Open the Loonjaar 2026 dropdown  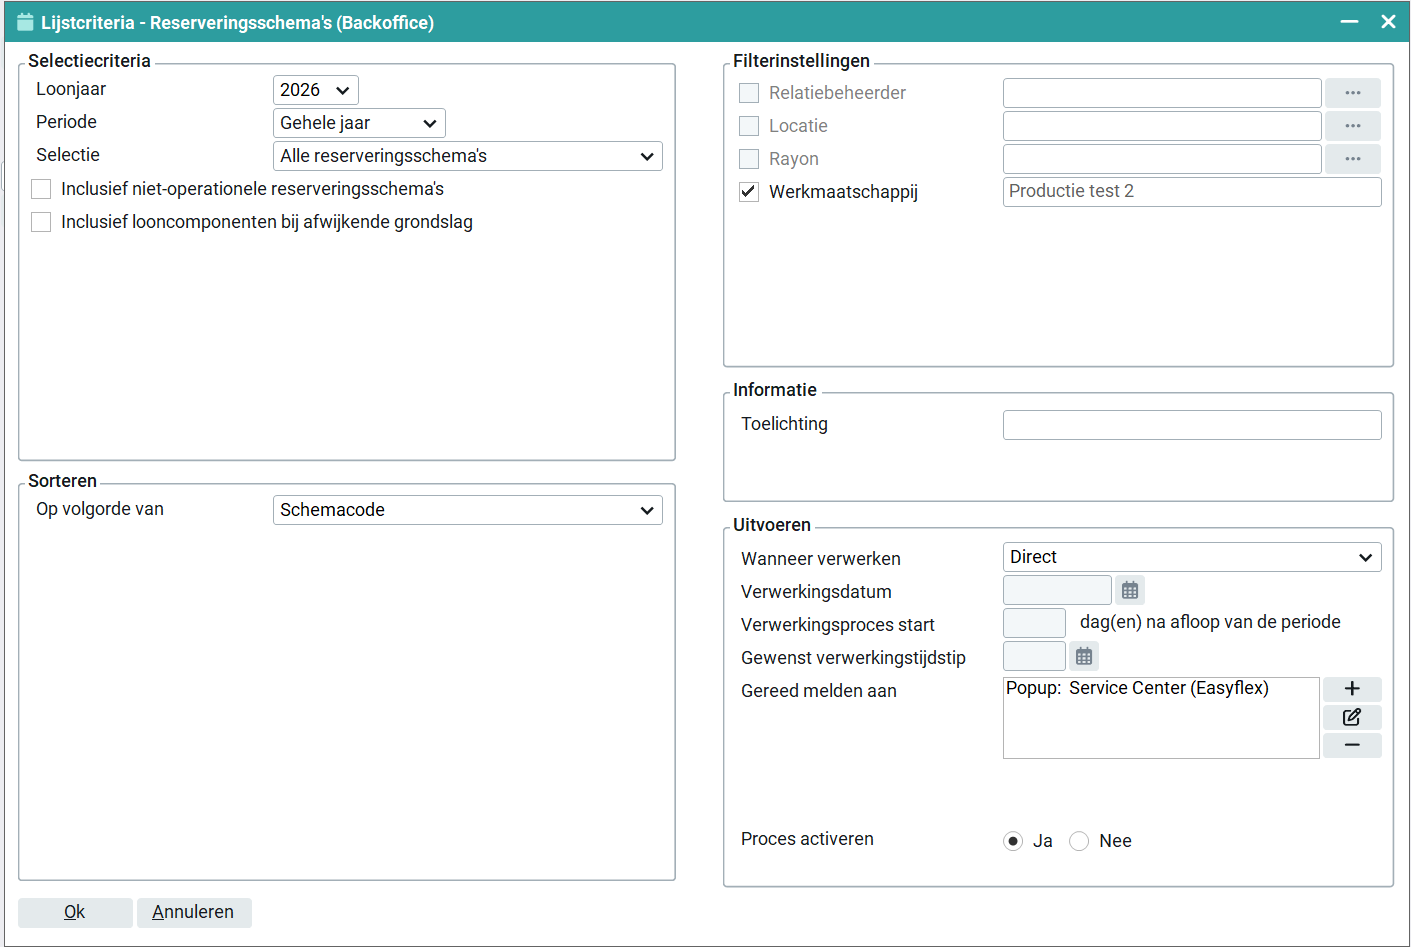click(x=316, y=90)
